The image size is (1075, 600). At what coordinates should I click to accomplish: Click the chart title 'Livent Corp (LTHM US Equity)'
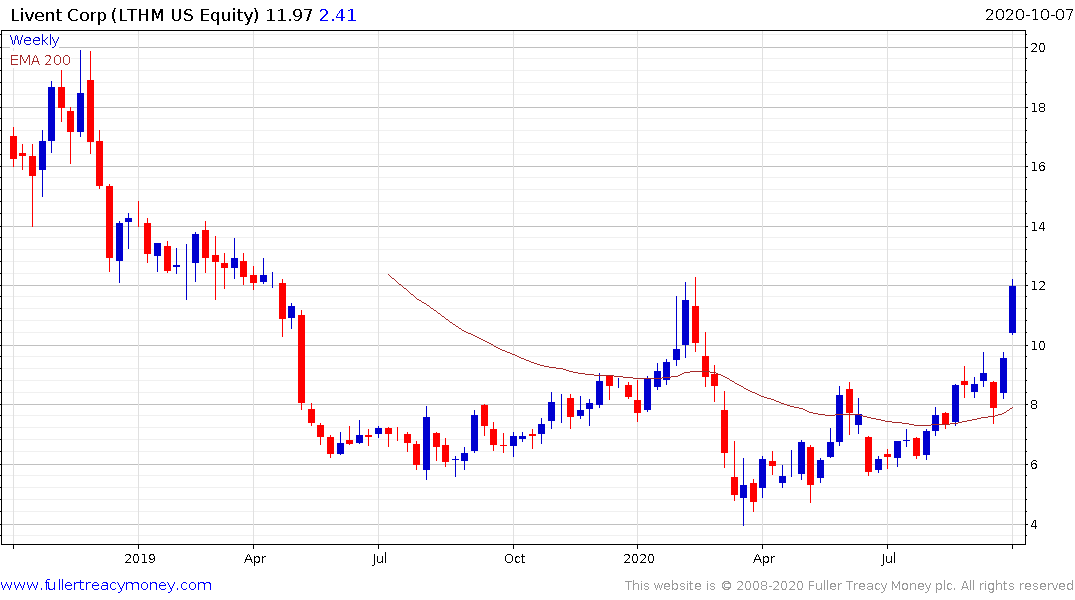(x=135, y=15)
